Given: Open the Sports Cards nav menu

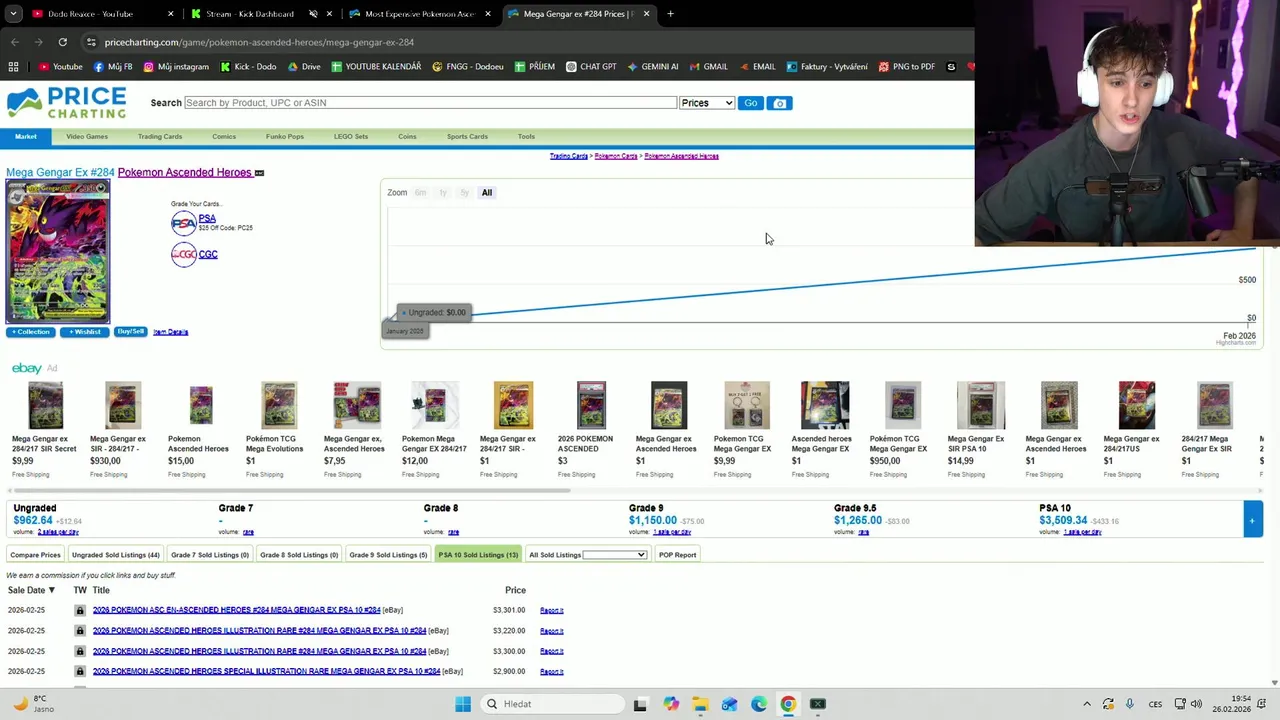Looking at the screenshot, I should (x=467, y=137).
